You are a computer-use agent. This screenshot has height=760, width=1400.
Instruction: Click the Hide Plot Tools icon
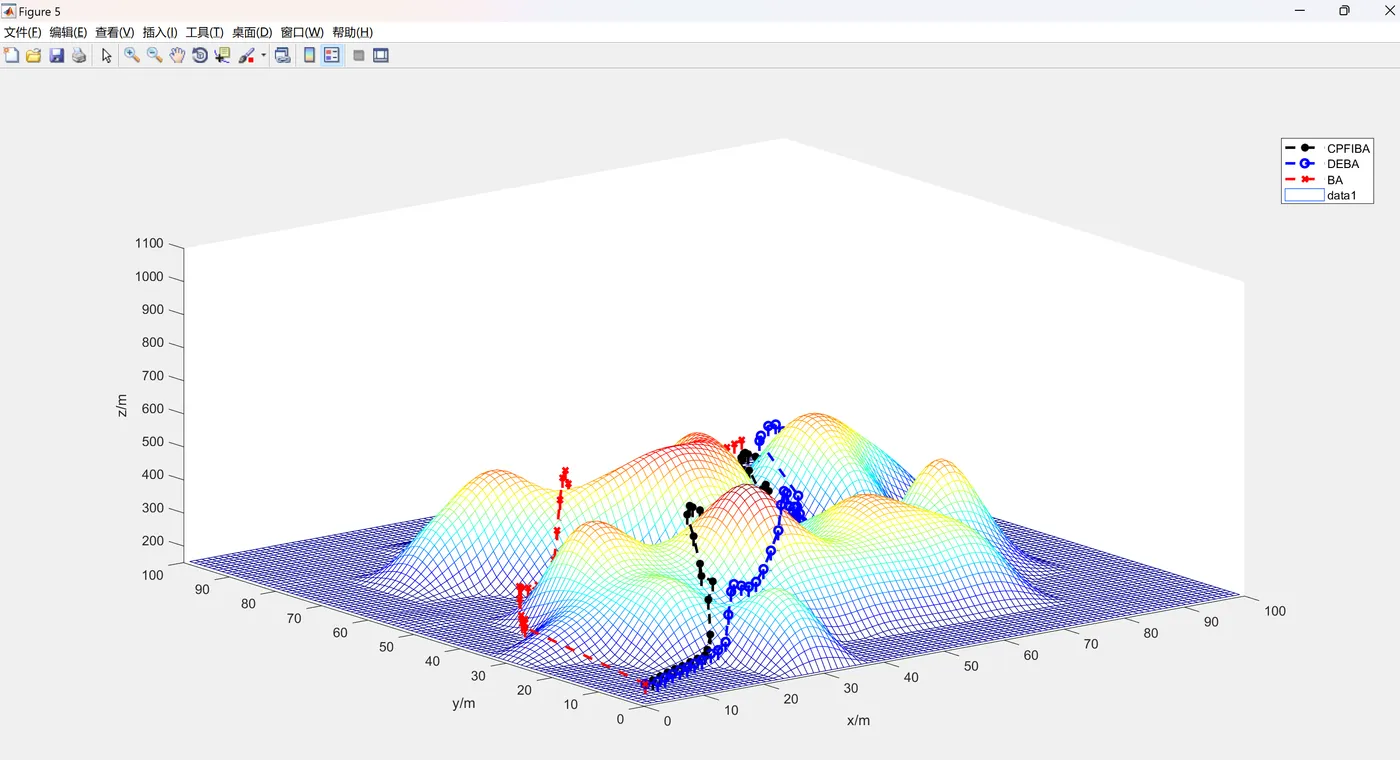tap(359, 56)
